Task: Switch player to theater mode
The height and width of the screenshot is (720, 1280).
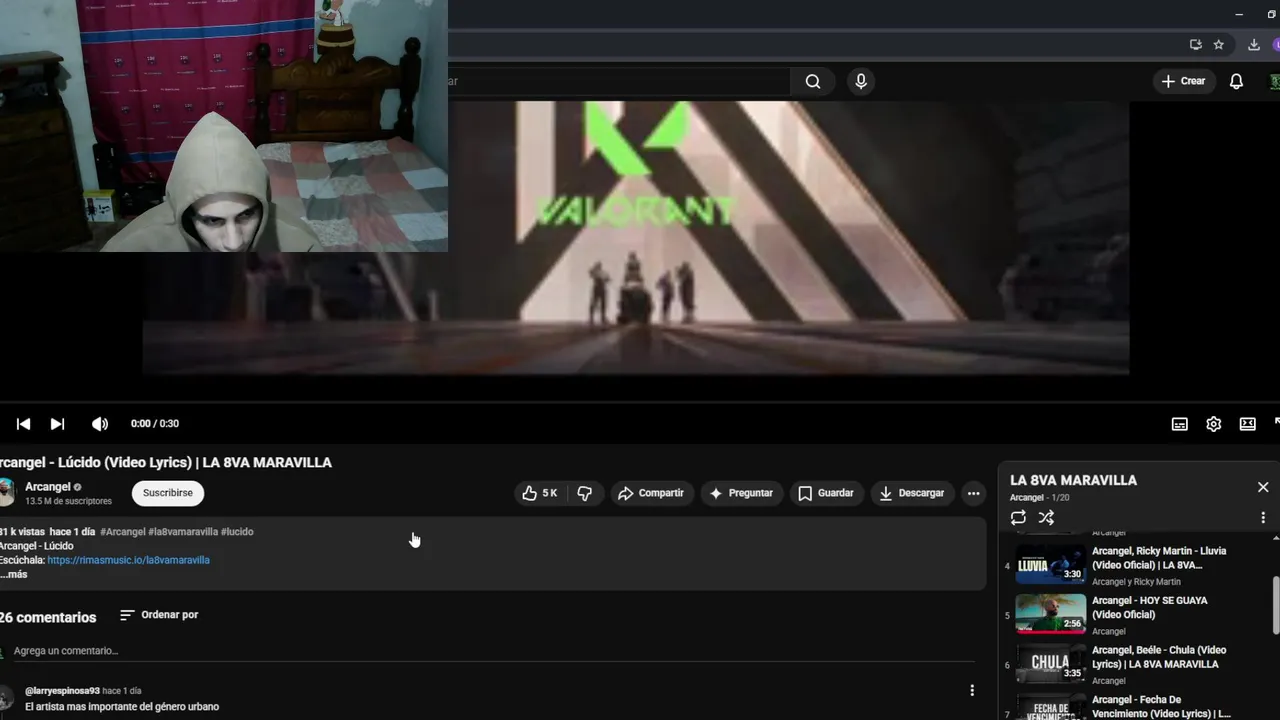Action: coord(1248,424)
